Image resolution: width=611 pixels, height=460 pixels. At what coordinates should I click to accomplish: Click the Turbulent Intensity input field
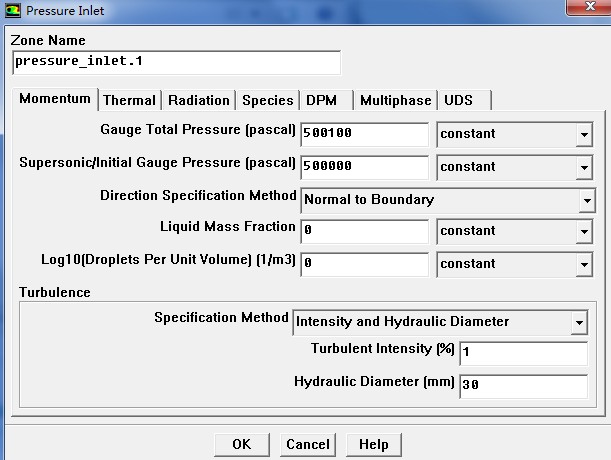(x=522, y=354)
